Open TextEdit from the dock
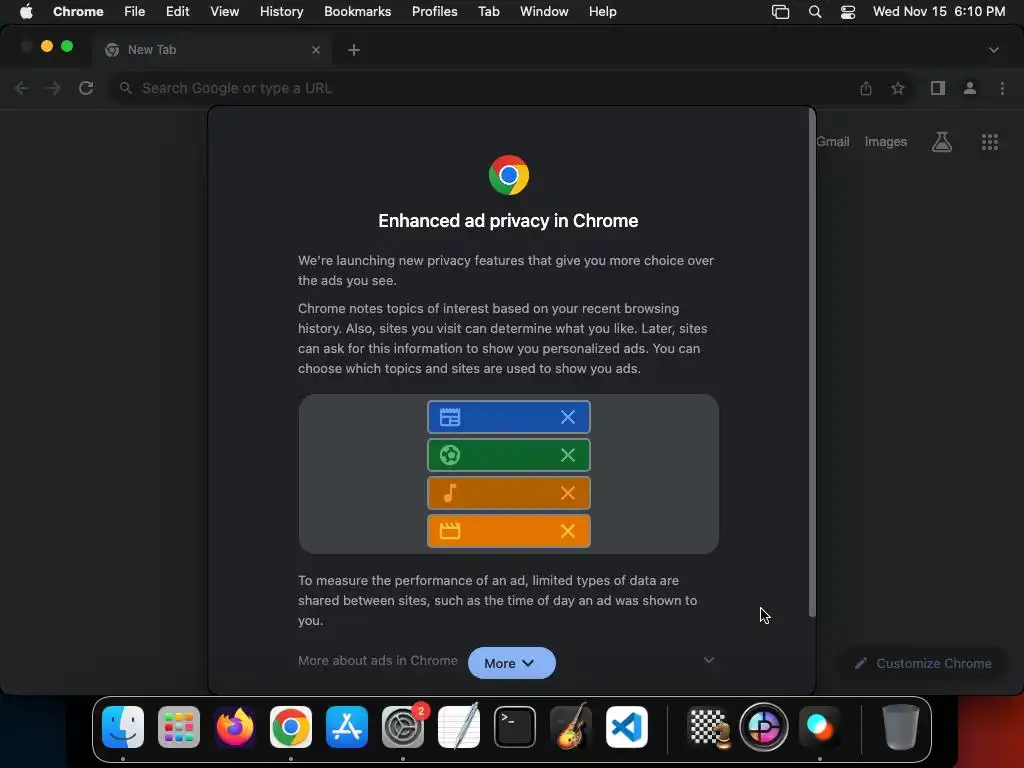The height and width of the screenshot is (768, 1024). tap(458, 727)
